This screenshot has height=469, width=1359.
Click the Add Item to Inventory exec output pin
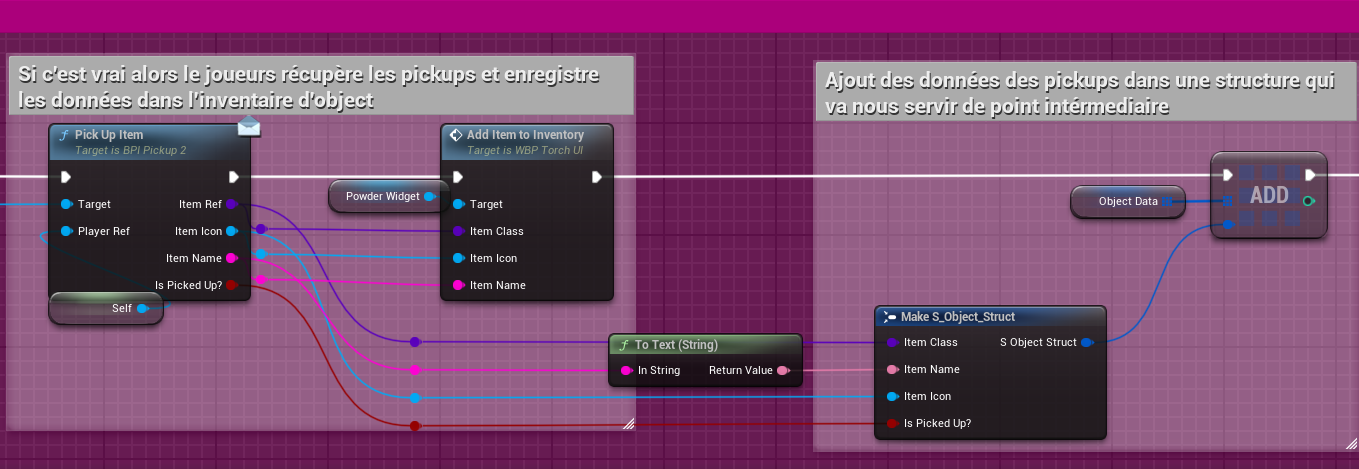[x=597, y=177]
